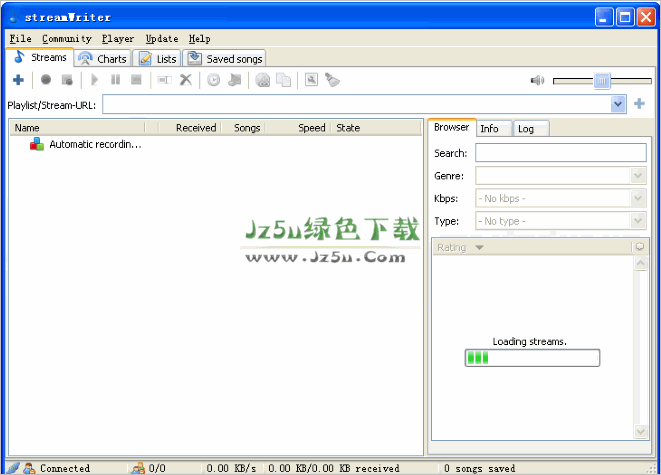This screenshot has width=661, height=475.
Task: Sort by the Songs column header
Action: coord(244,128)
